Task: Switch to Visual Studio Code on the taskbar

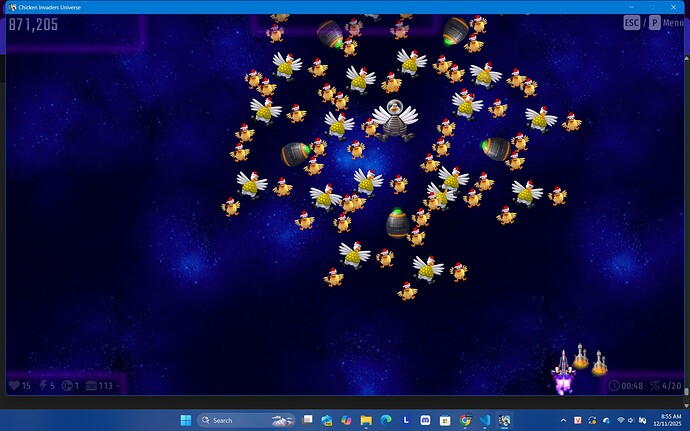Action: point(484,420)
